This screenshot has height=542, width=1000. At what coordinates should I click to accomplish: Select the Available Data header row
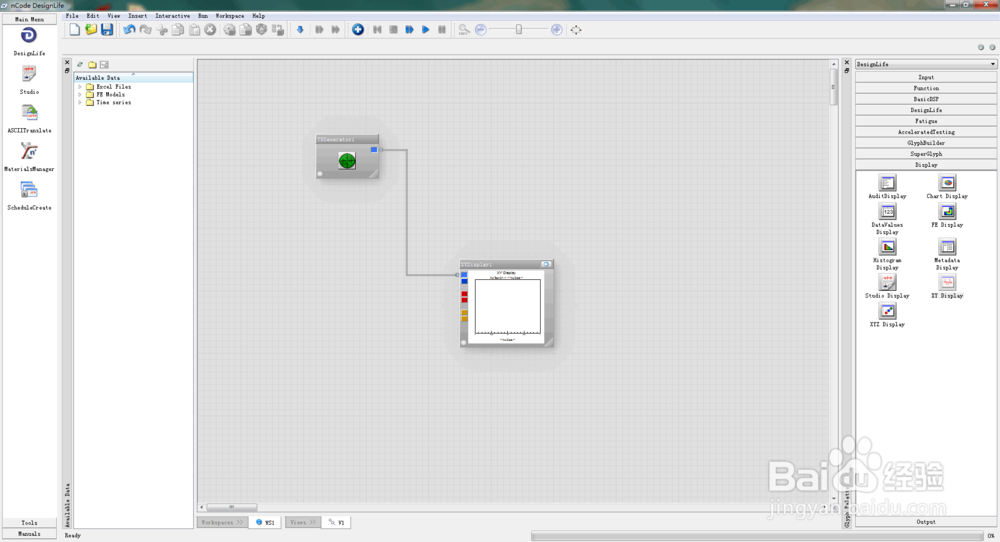[133, 78]
